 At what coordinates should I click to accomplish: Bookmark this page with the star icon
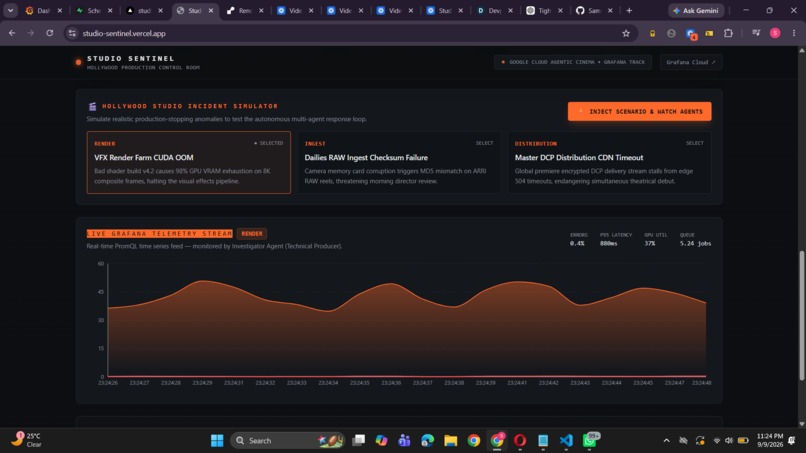pyautogui.click(x=626, y=33)
